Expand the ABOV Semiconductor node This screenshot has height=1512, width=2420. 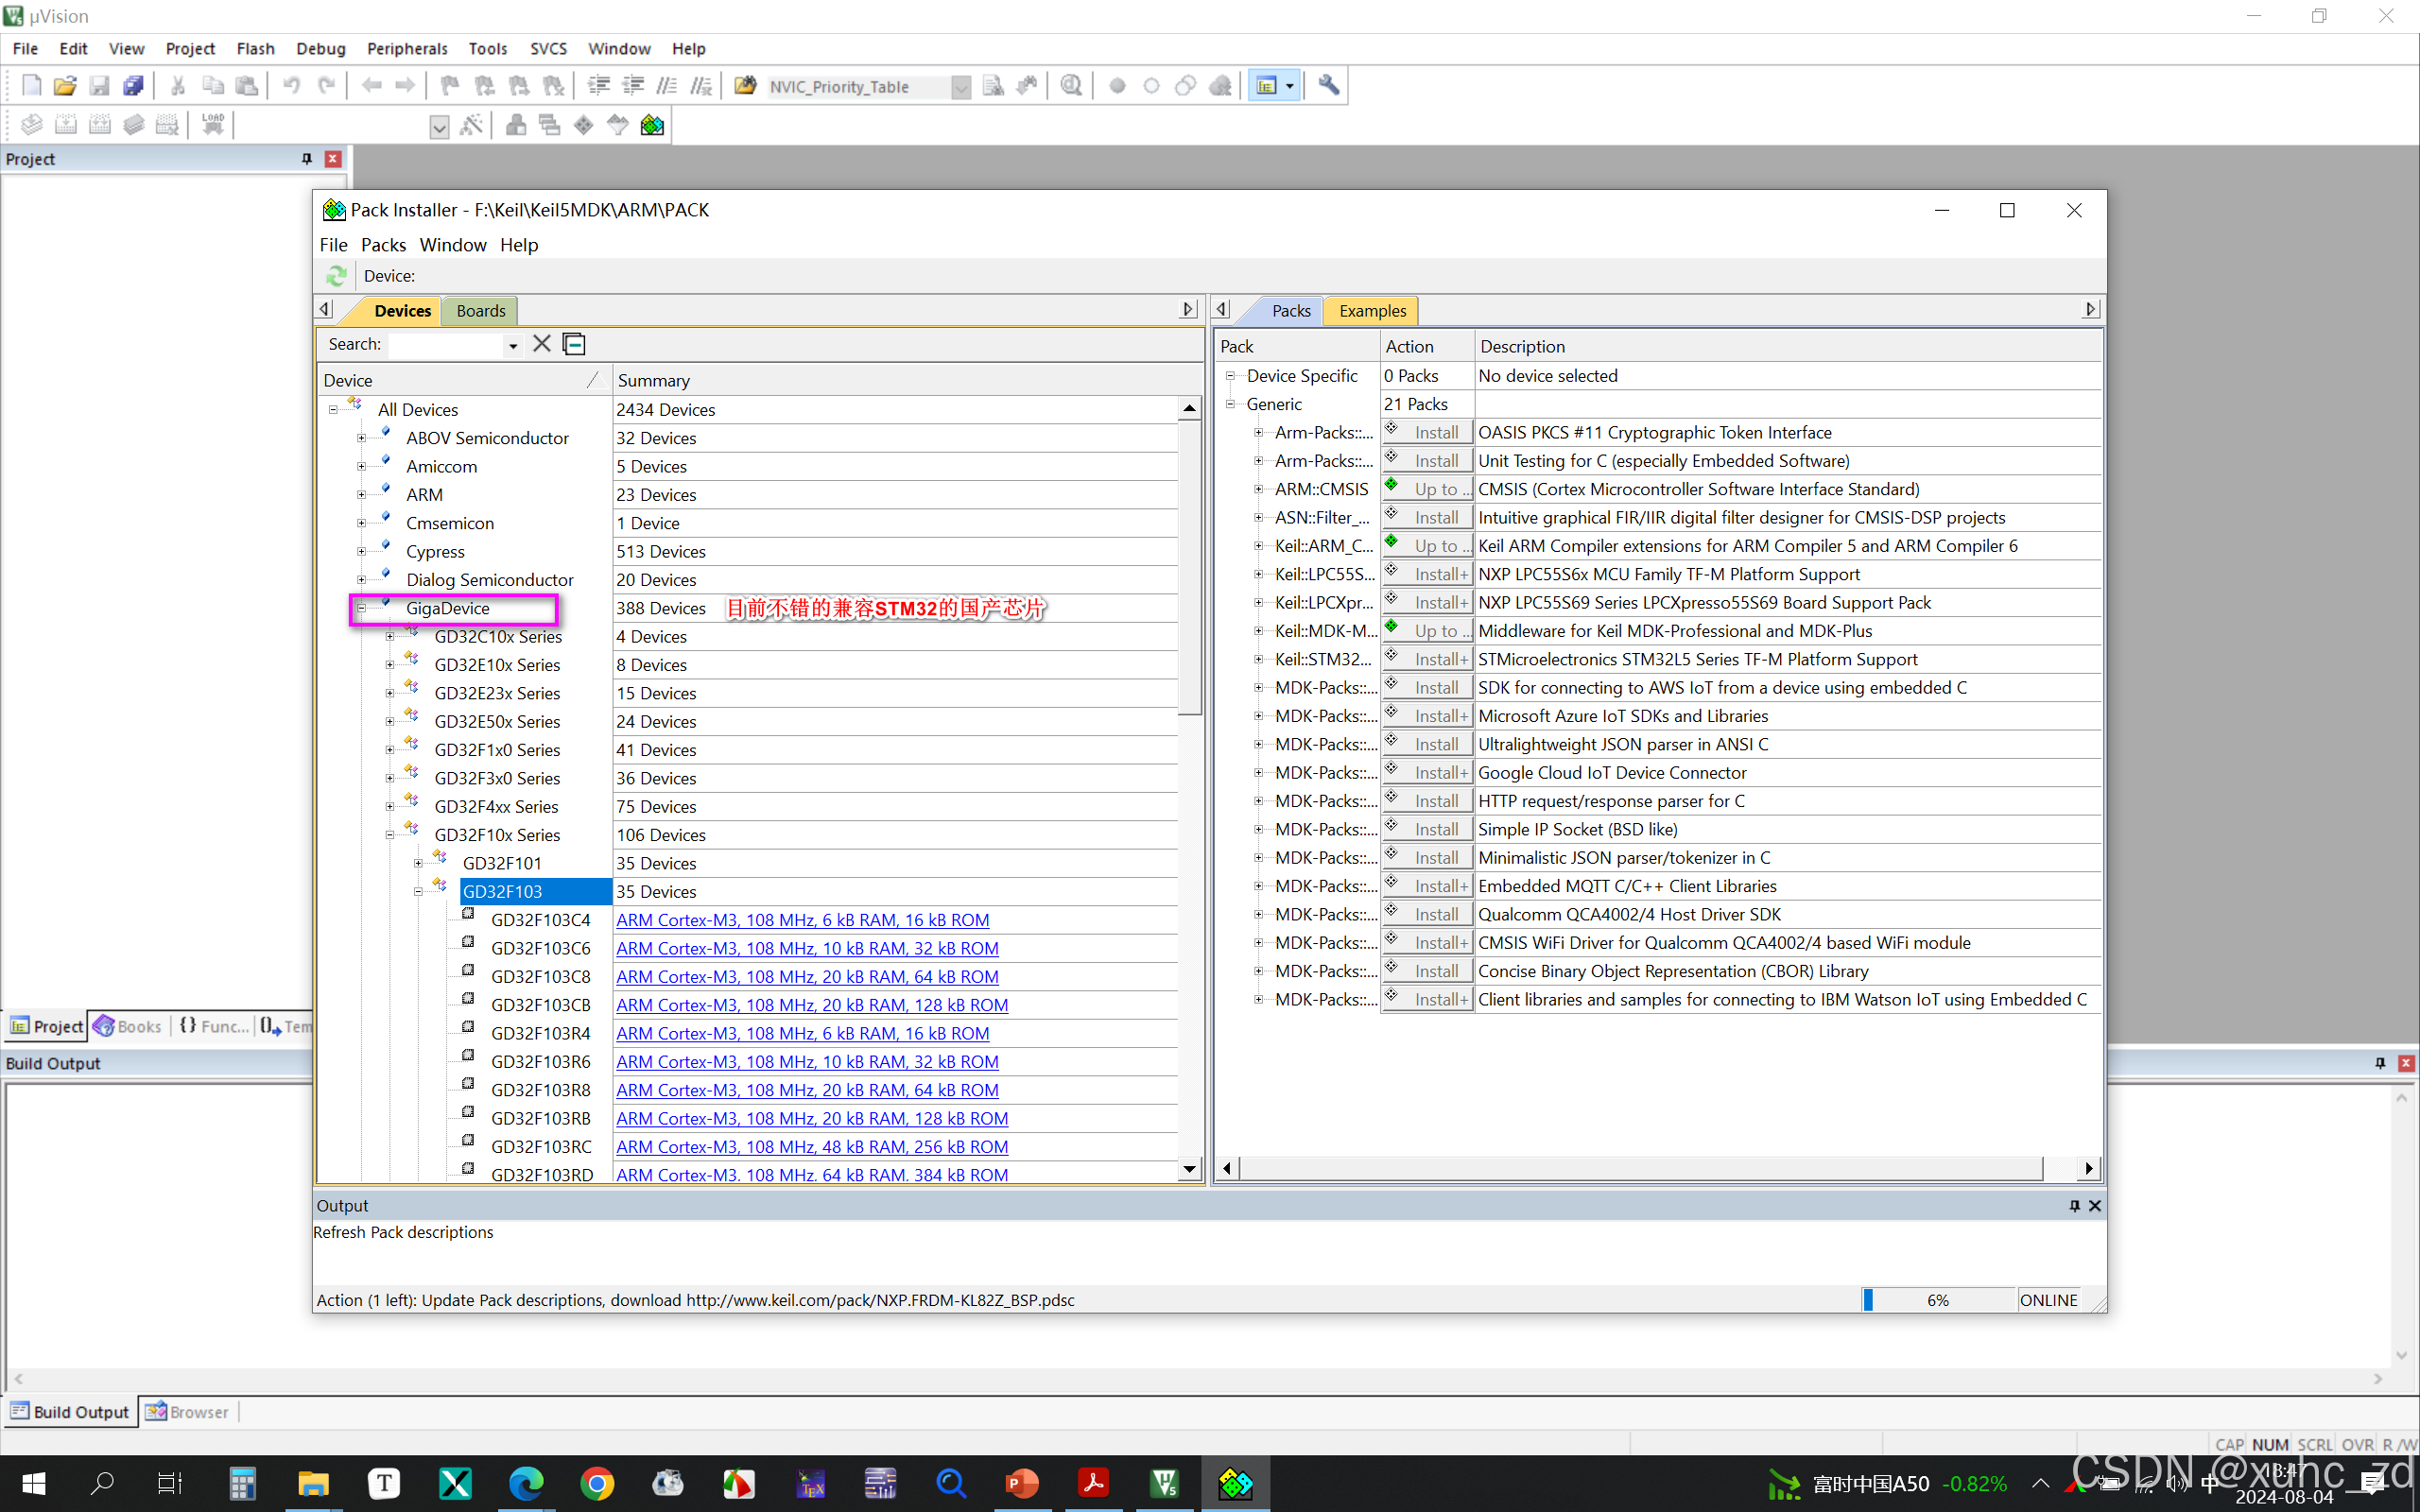(x=362, y=438)
